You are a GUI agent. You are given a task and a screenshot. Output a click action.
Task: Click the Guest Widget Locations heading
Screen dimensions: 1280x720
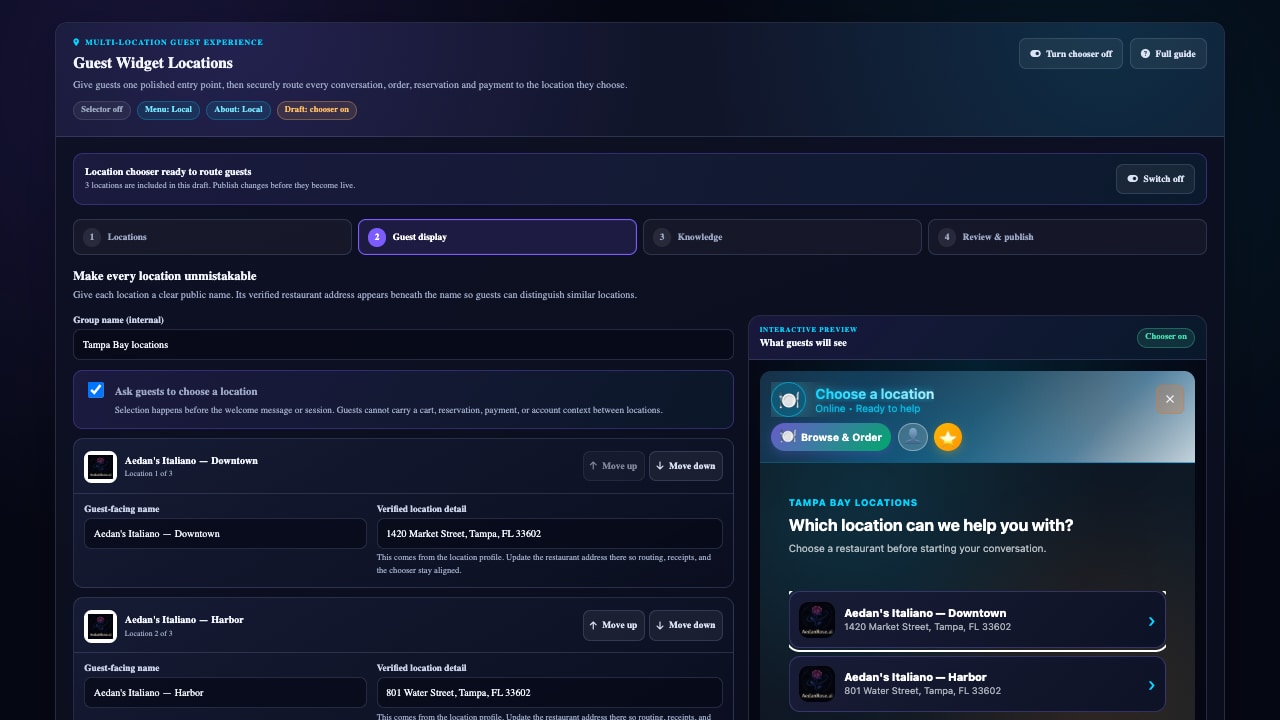pyautogui.click(x=153, y=63)
